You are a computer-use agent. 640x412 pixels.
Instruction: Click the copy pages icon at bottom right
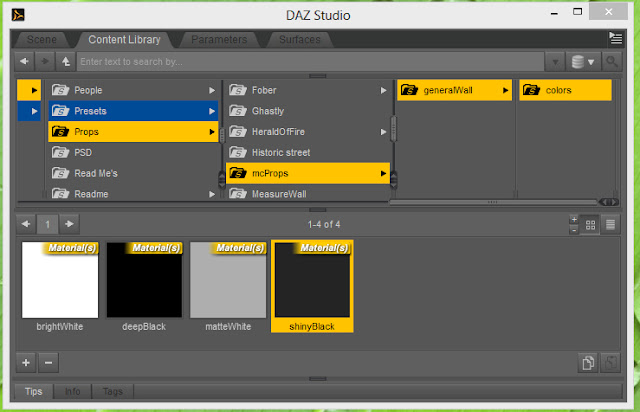coord(588,363)
